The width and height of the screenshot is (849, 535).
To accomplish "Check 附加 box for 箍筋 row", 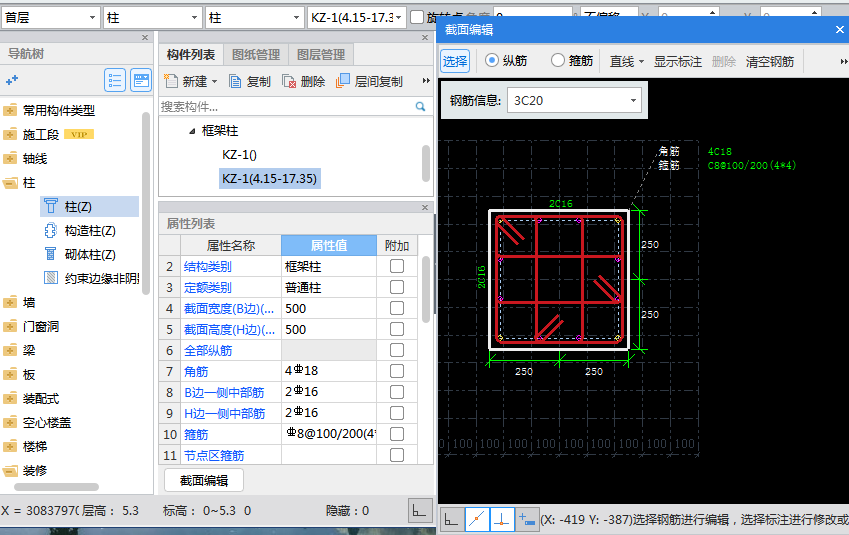I will [x=397, y=434].
